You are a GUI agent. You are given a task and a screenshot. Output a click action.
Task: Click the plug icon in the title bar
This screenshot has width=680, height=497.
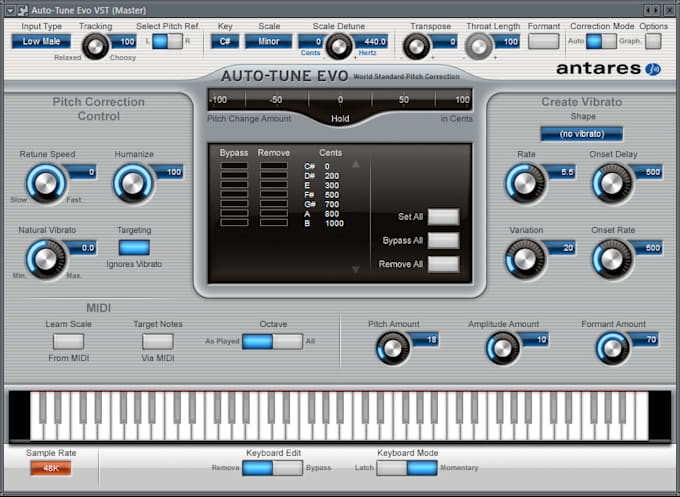[x=23, y=10]
